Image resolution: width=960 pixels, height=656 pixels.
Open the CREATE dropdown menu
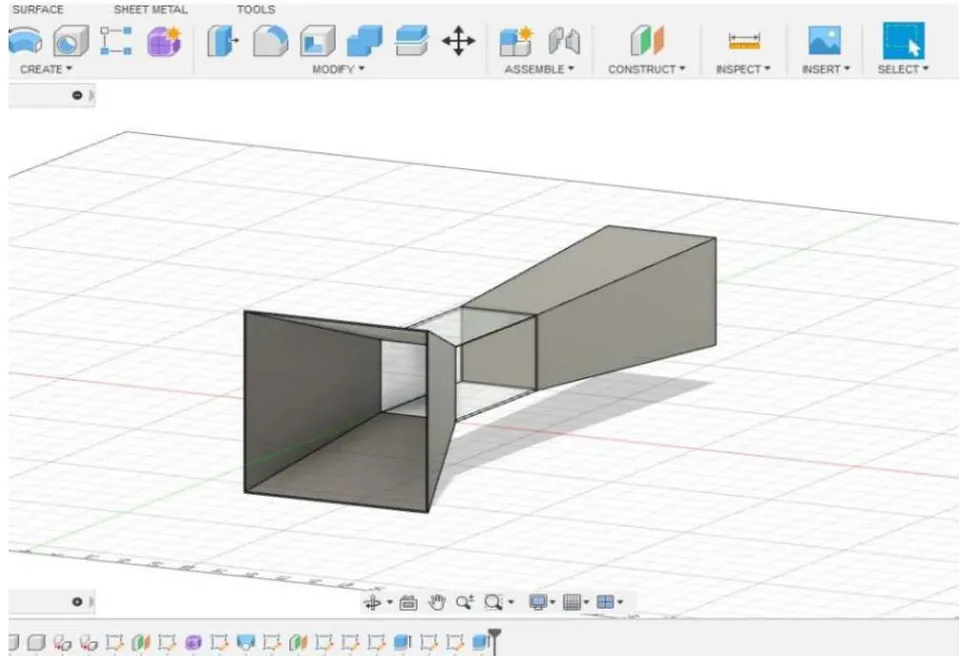tap(46, 69)
